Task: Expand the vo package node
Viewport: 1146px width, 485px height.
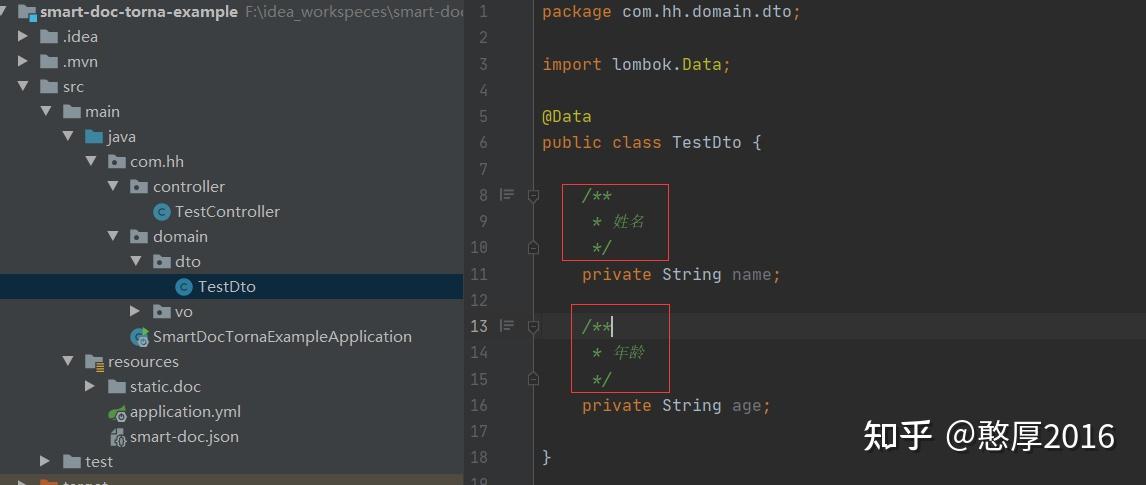Action: click(x=135, y=312)
